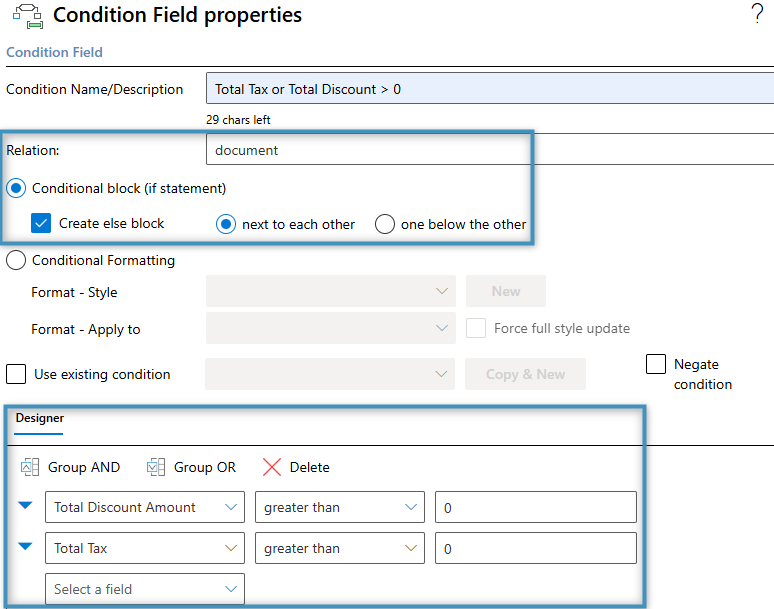Expand the Select a field dropdown
This screenshot has width=774, height=609.
point(145,589)
